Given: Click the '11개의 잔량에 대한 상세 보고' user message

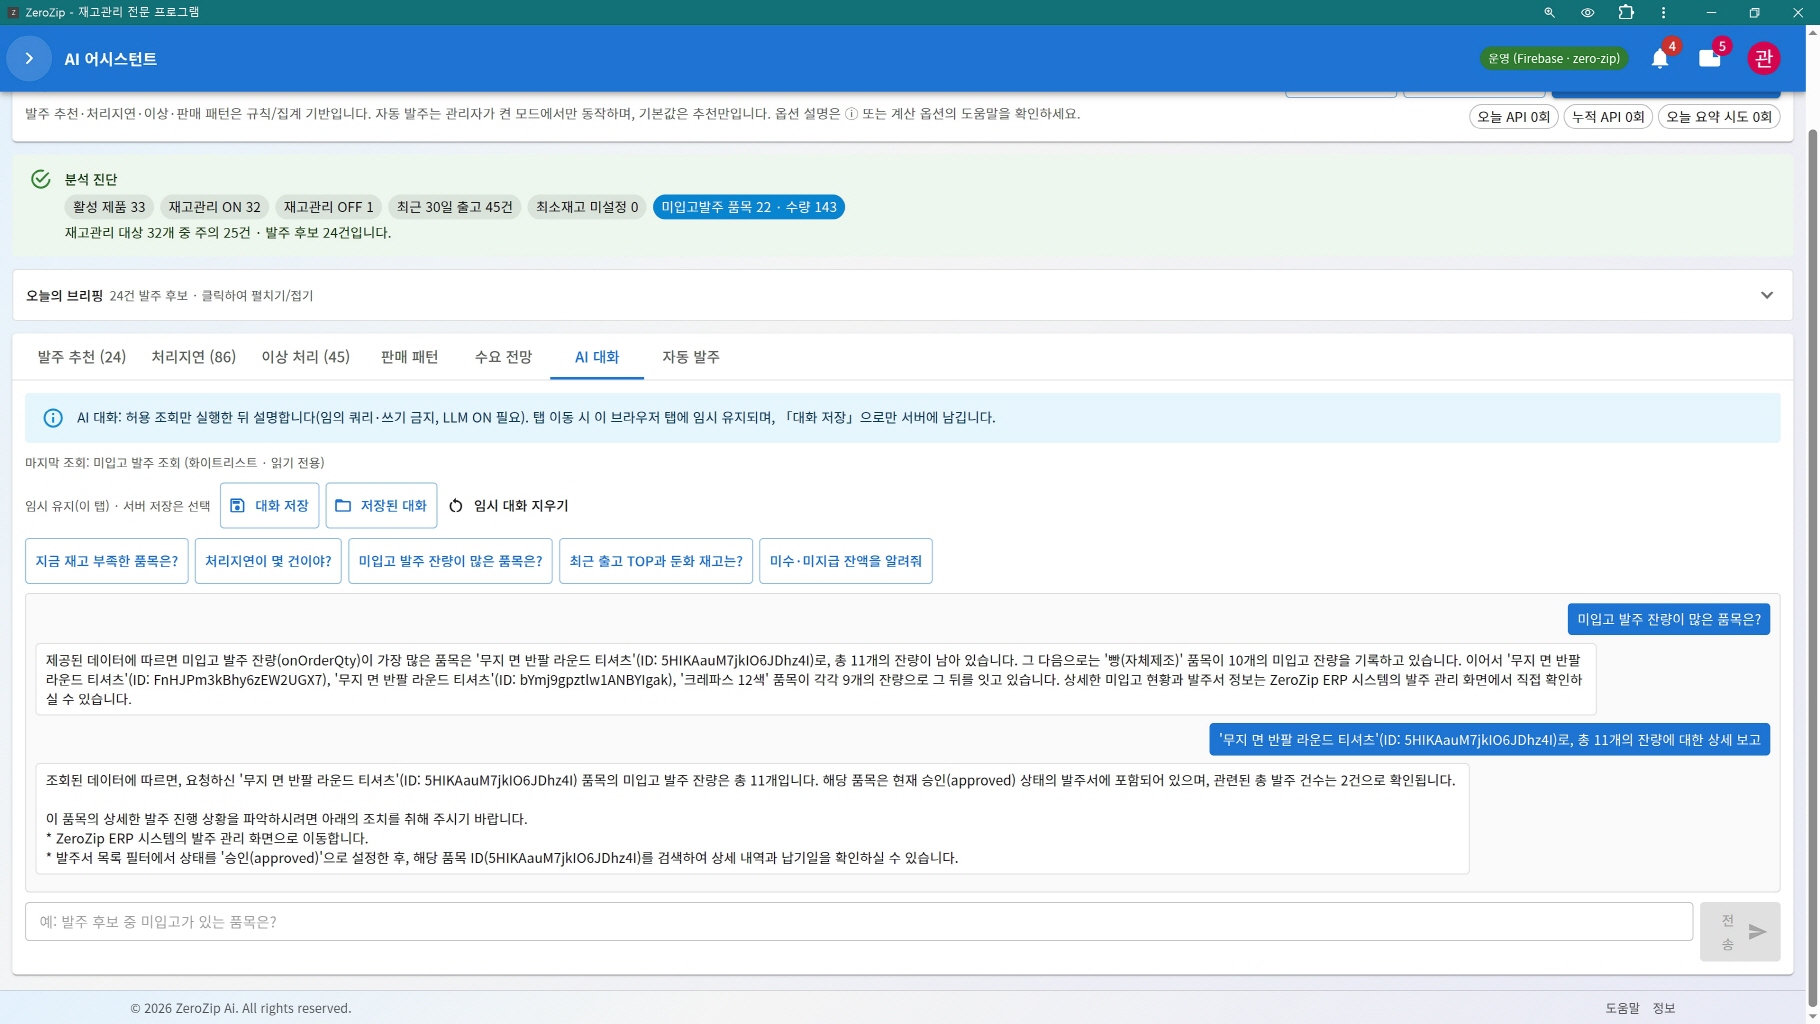Looking at the screenshot, I should pos(1489,740).
